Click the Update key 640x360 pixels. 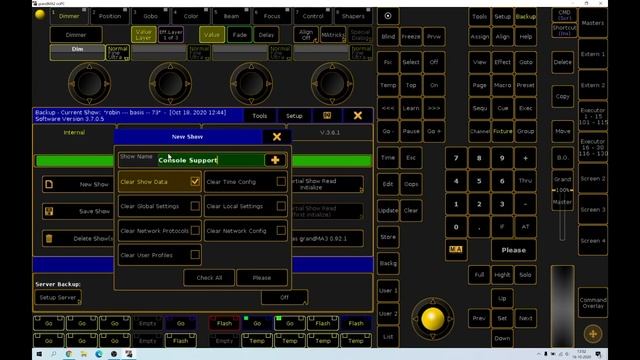pyautogui.click(x=388, y=210)
